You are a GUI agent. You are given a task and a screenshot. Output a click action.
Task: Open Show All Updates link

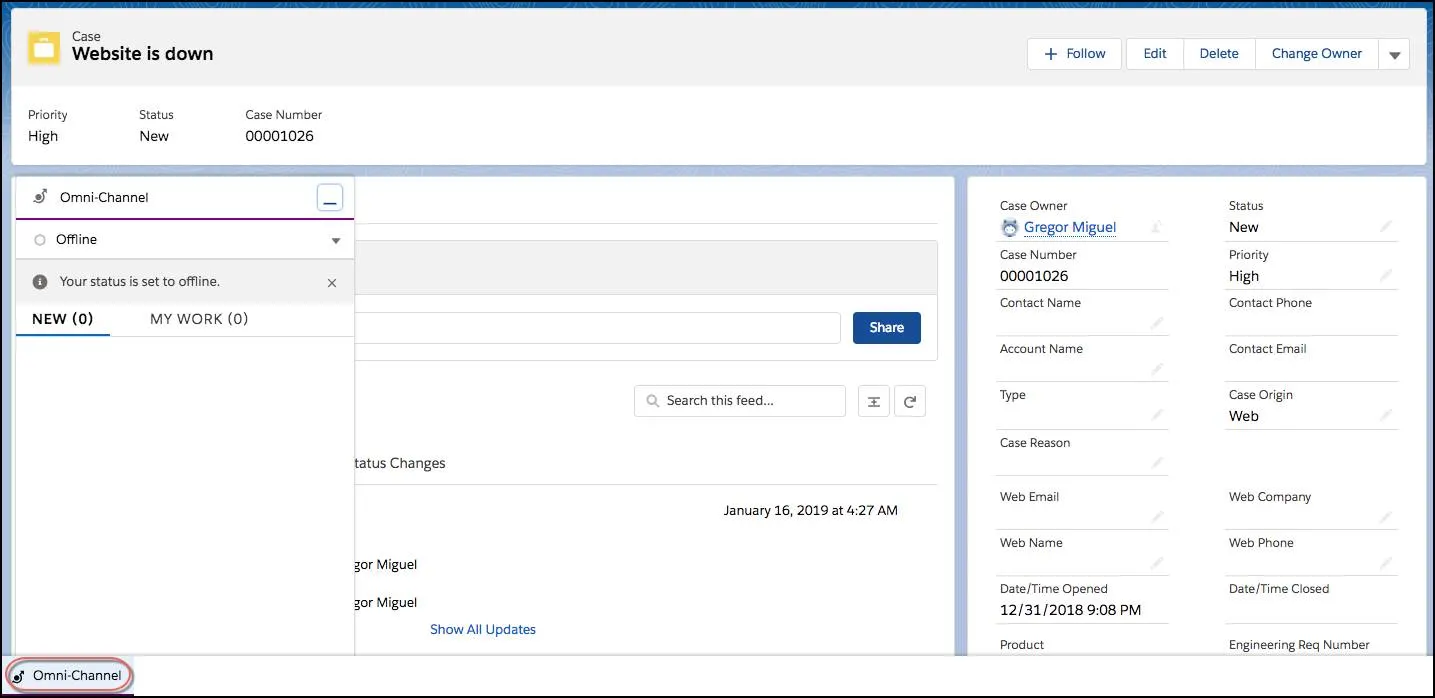483,629
